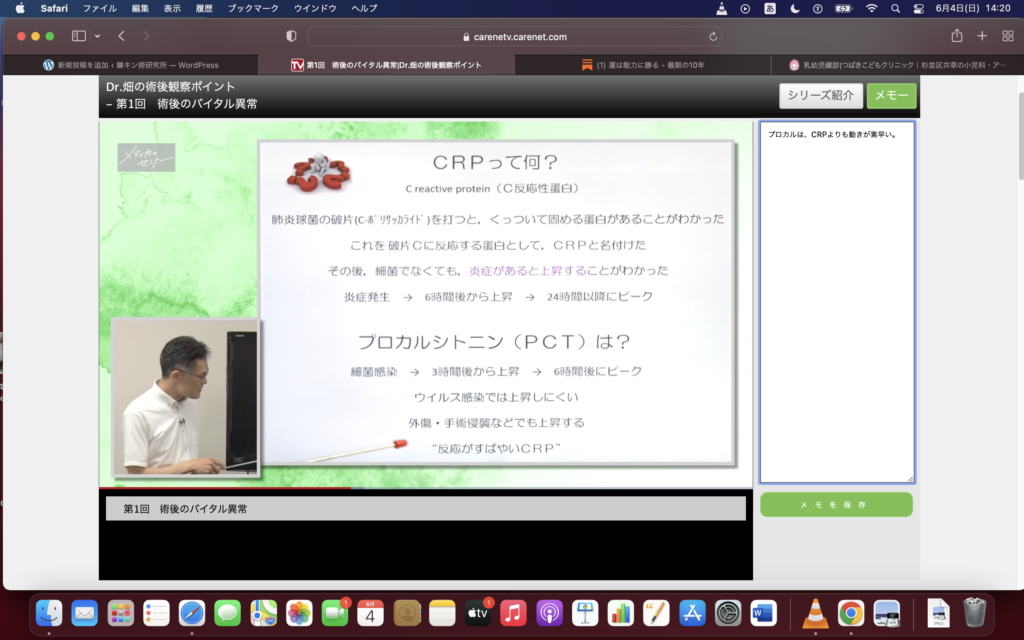1024x640 pixels.
Task: Reload the page with the refresh icon
Action: (x=713, y=37)
